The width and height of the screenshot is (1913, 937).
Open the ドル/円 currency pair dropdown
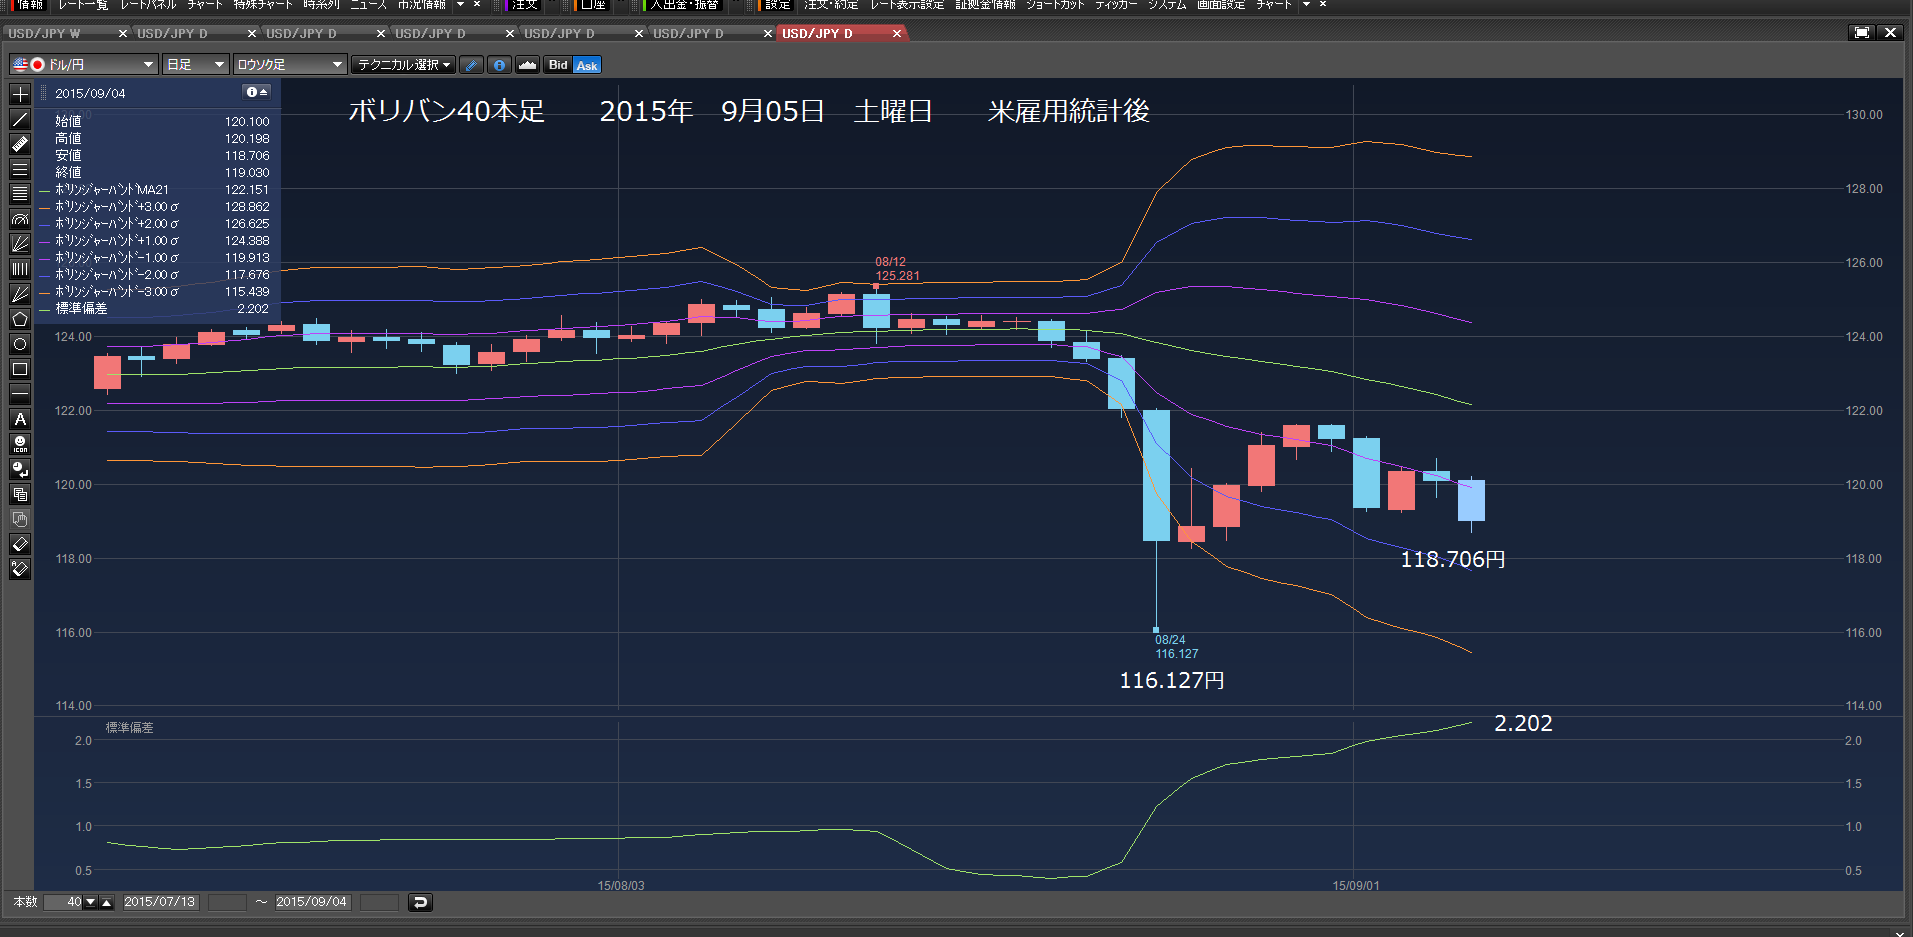[84, 65]
